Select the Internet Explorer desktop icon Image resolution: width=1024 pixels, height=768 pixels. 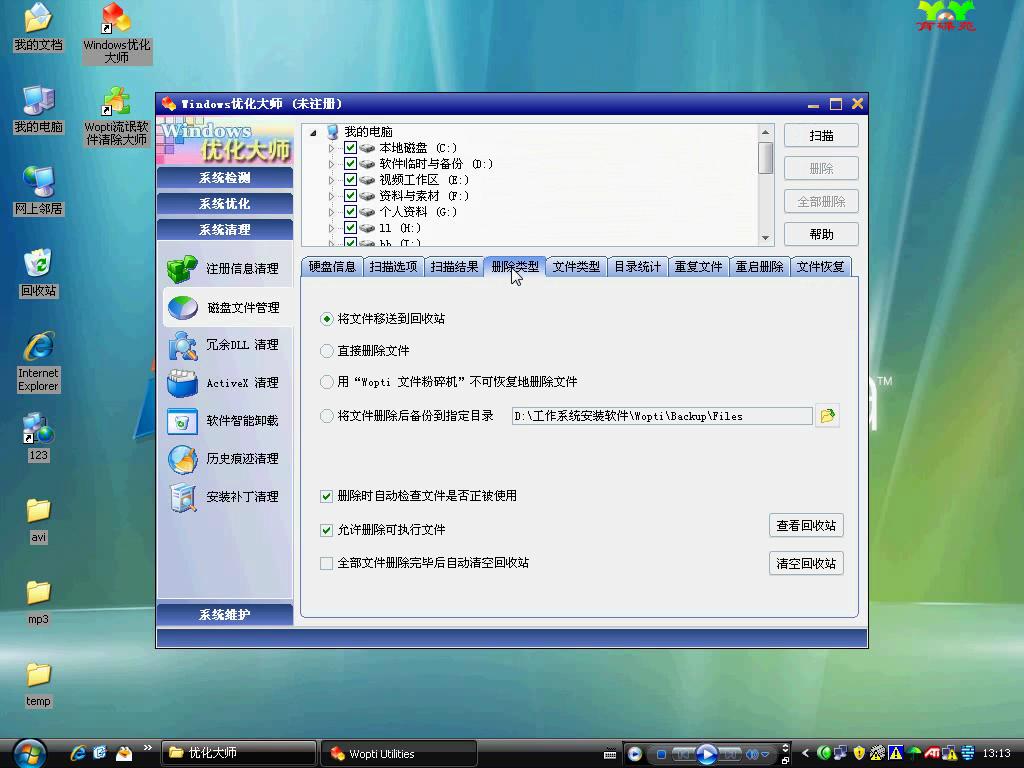(x=38, y=362)
